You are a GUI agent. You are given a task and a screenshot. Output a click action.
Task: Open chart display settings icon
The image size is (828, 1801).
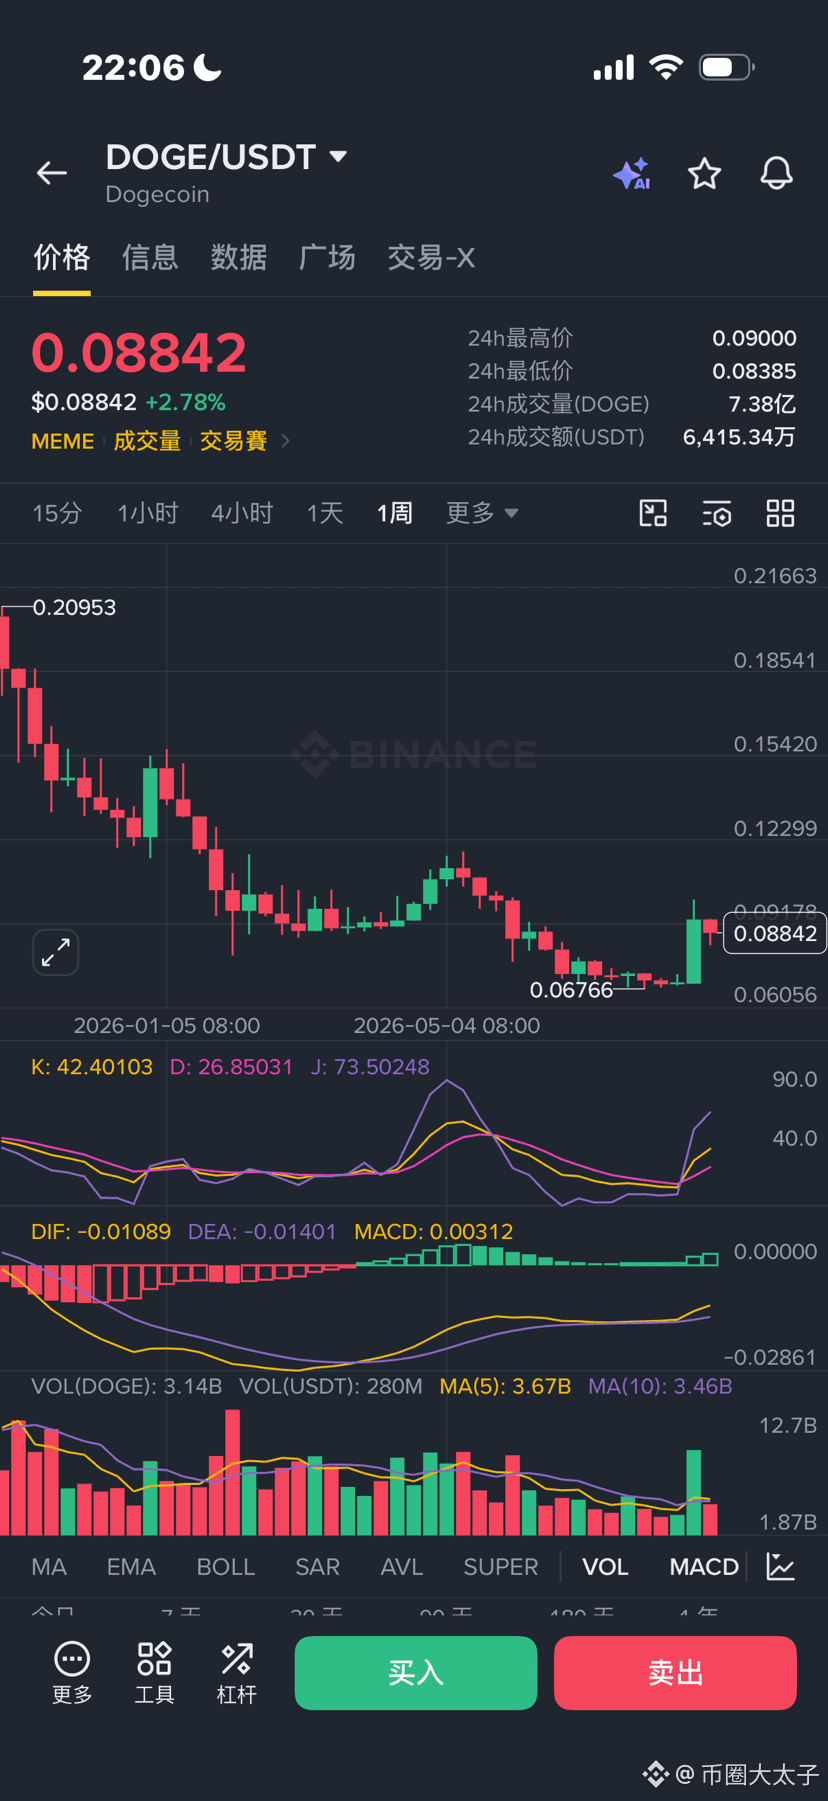(717, 513)
